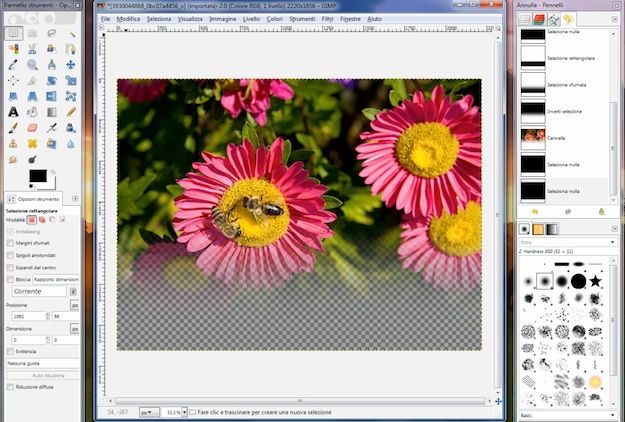Screen dimensions: 625x422
Task: Open the Filtri menu
Action: [327, 19]
